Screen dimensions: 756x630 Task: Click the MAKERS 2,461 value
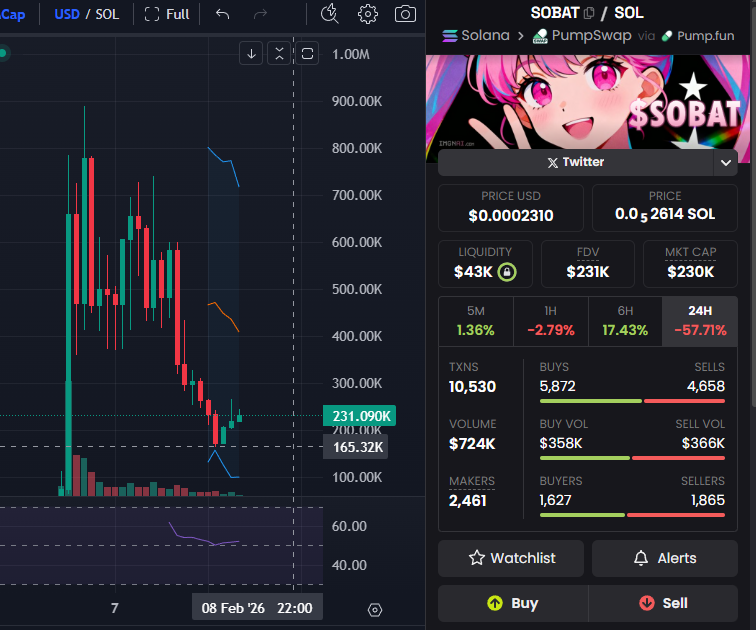(x=468, y=501)
